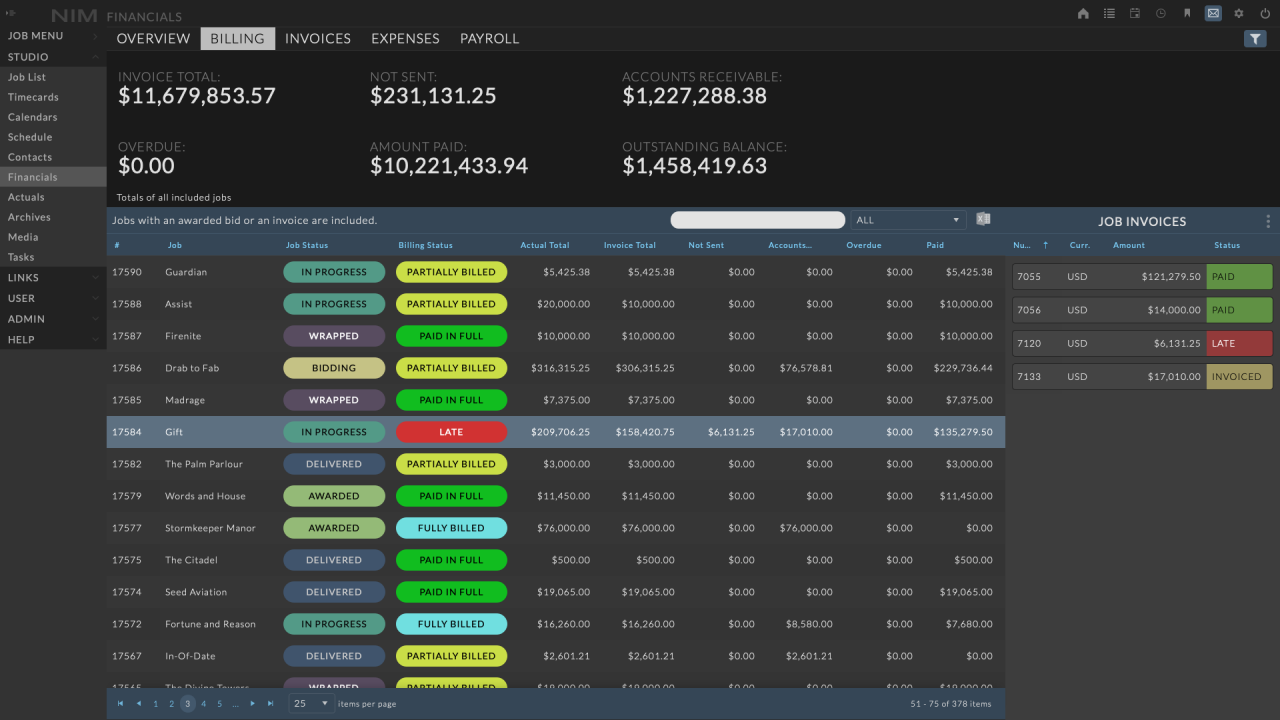
Task: Open the Timecards sidebar link
Action: tap(33, 97)
